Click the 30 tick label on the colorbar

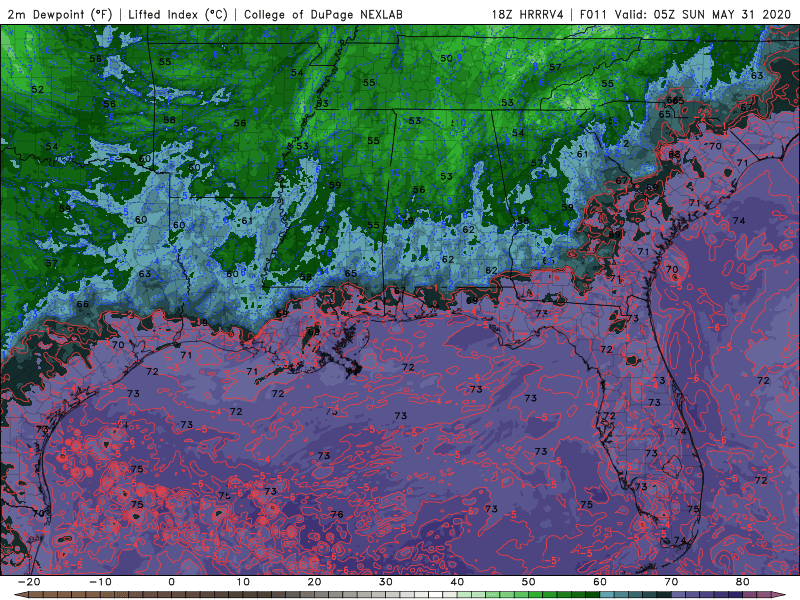[386, 582]
